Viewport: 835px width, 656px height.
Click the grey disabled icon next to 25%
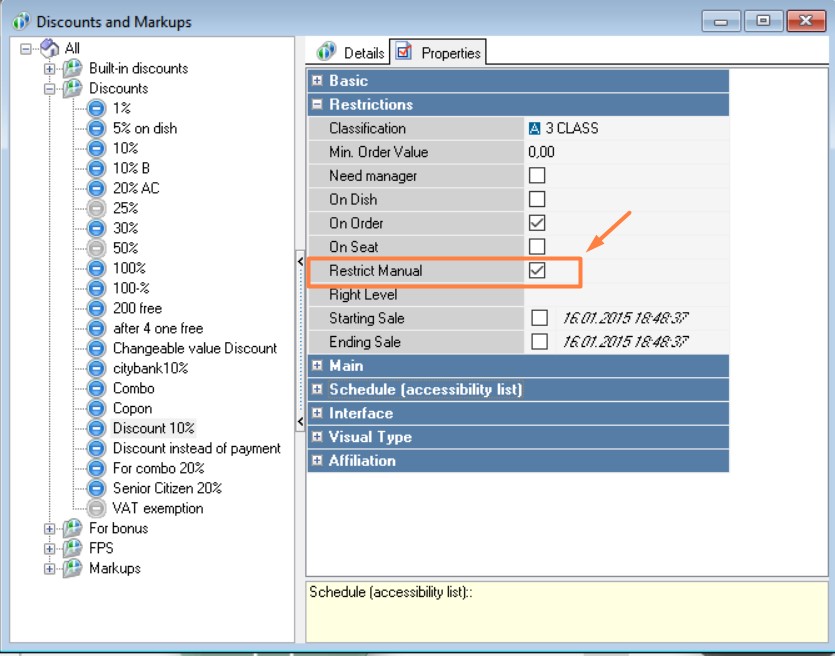(96, 208)
